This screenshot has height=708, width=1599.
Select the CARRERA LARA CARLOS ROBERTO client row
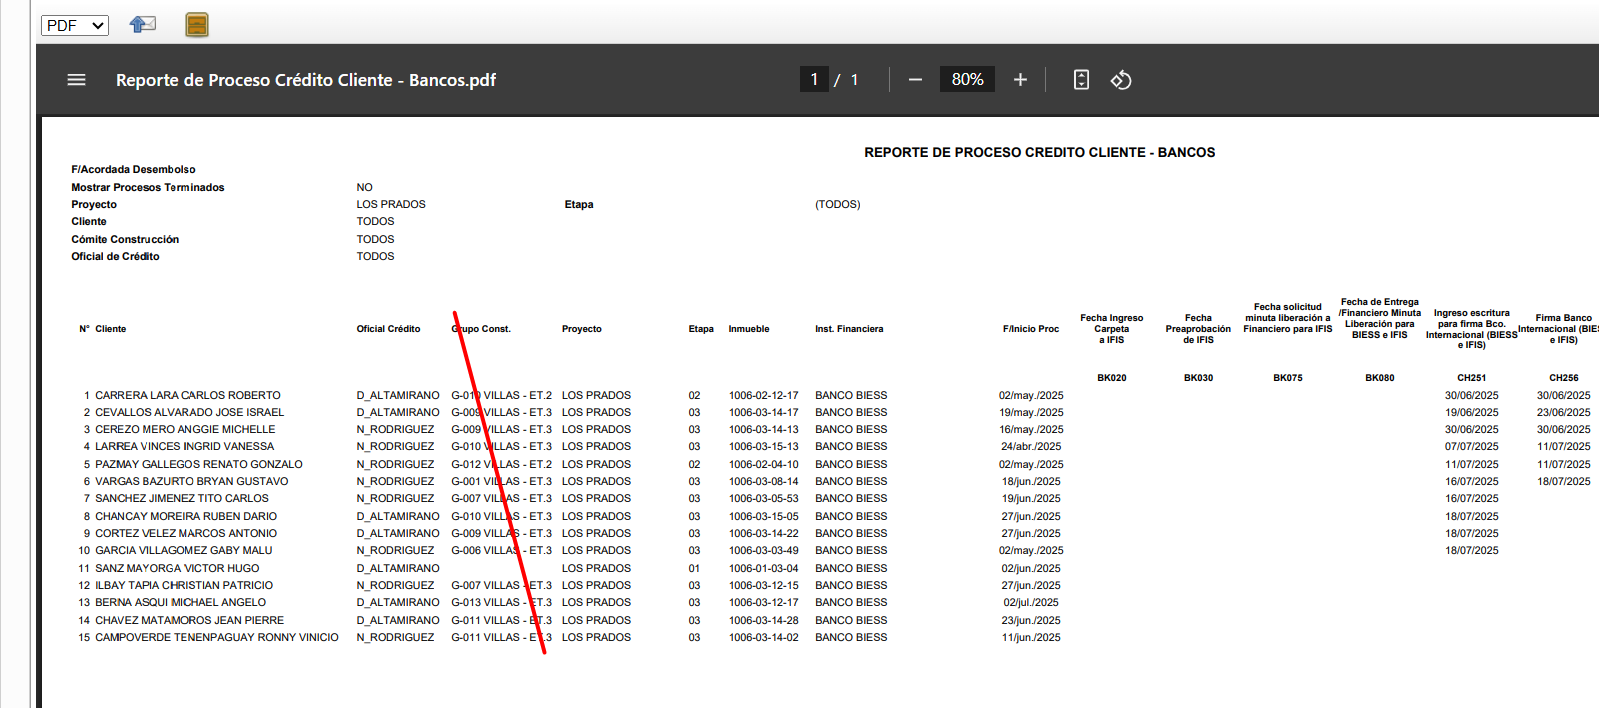pyautogui.click(x=188, y=395)
